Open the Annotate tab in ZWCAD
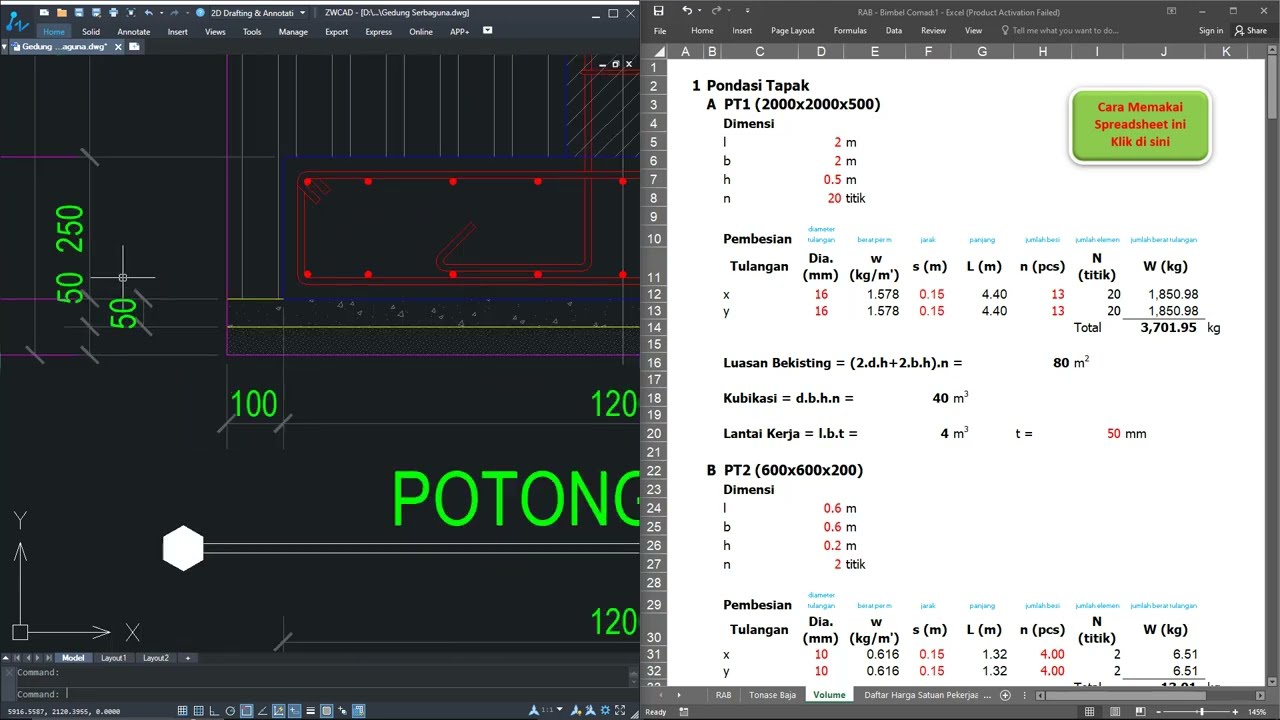Screen dimensions: 1280x720 click(x=134, y=31)
